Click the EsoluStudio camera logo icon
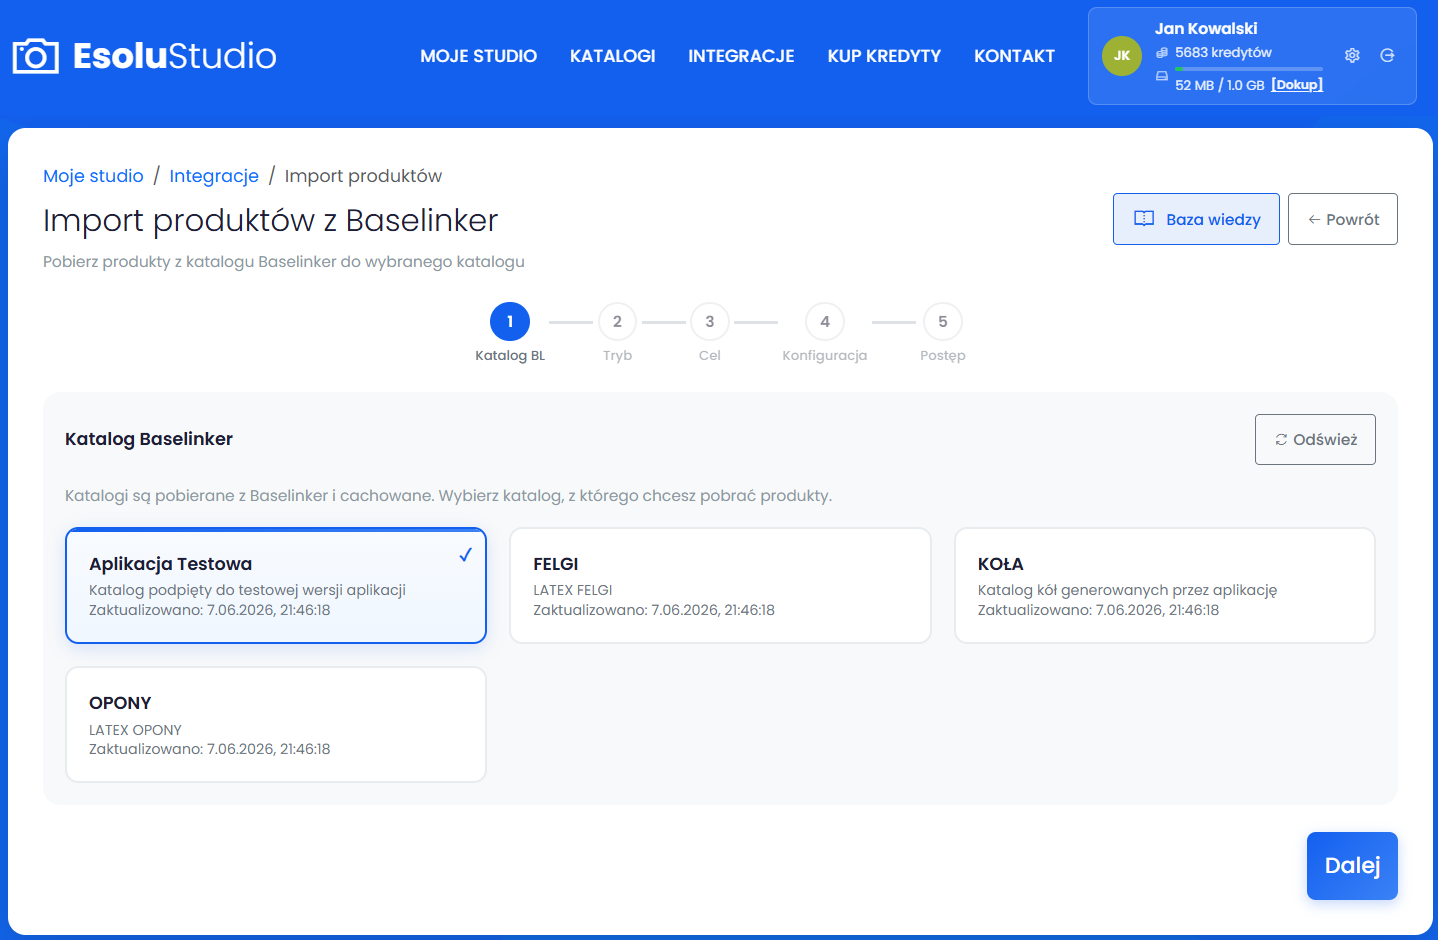The image size is (1438, 940). [x=36, y=56]
